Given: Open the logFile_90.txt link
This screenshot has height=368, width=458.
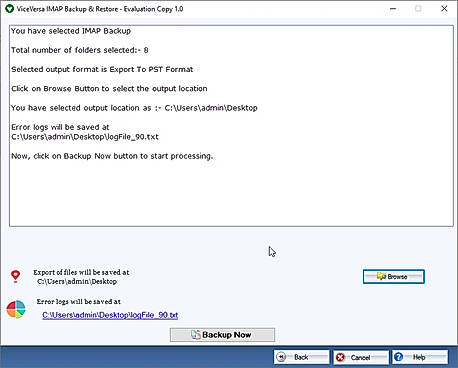Looking at the screenshot, I should [110, 315].
